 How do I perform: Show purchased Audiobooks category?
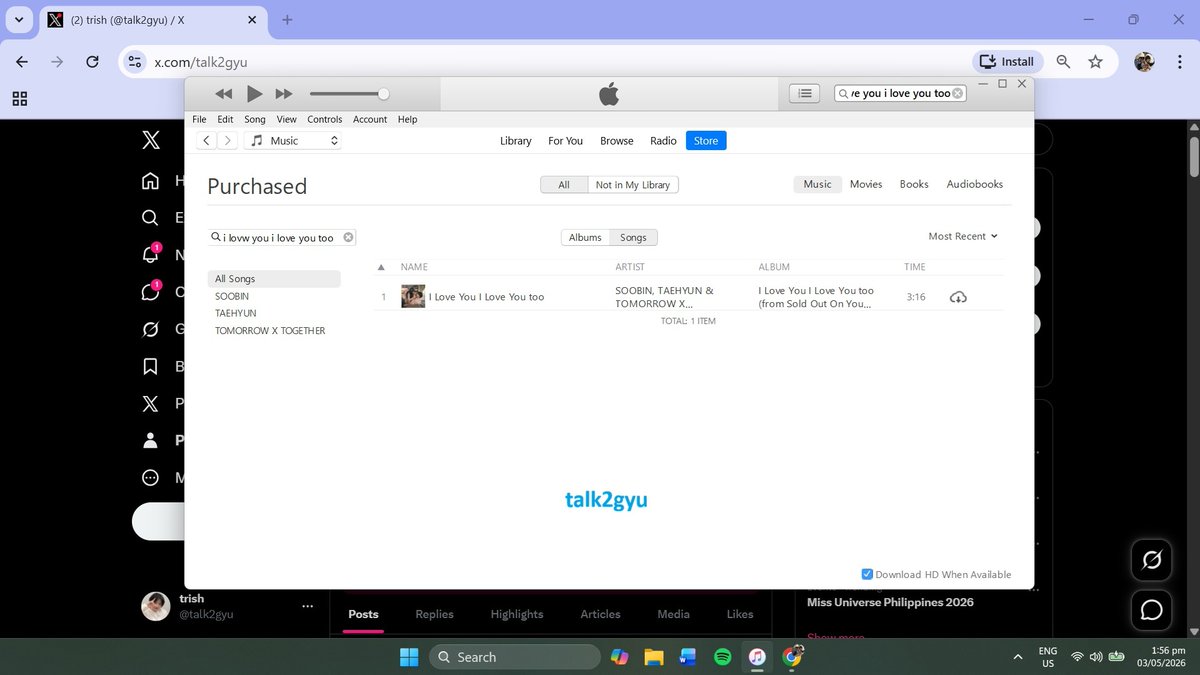point(975,184)
